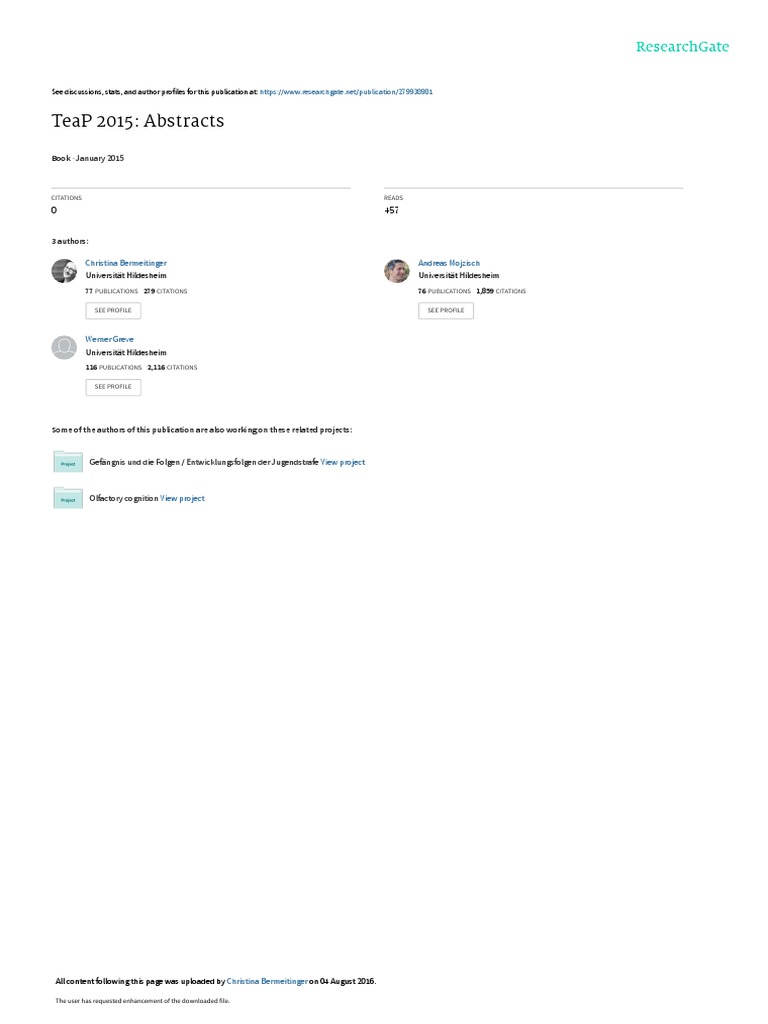Open Christina Bermeitinger author name link
Image resolution: width=768 pixels, height=1024 pixels.
(x=126, y=263)
